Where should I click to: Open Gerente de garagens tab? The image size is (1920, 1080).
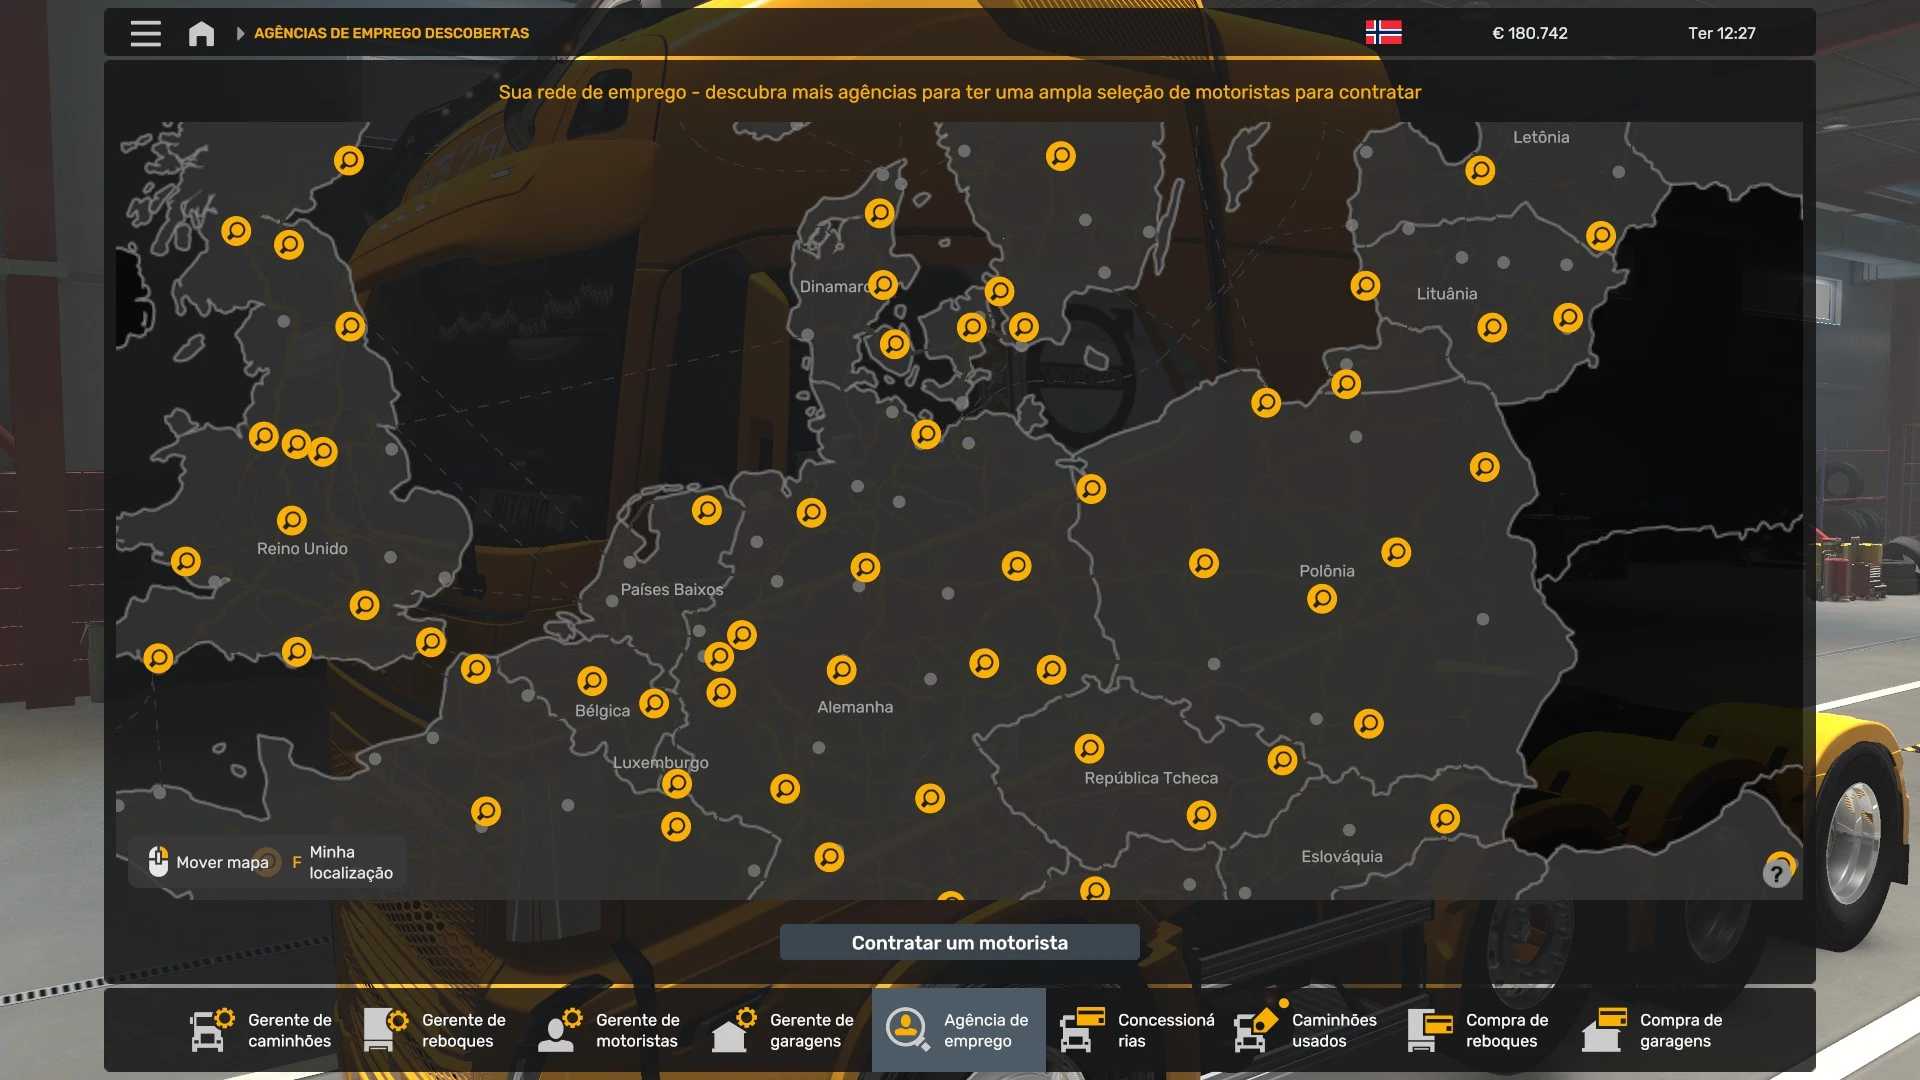point(784,1030)
